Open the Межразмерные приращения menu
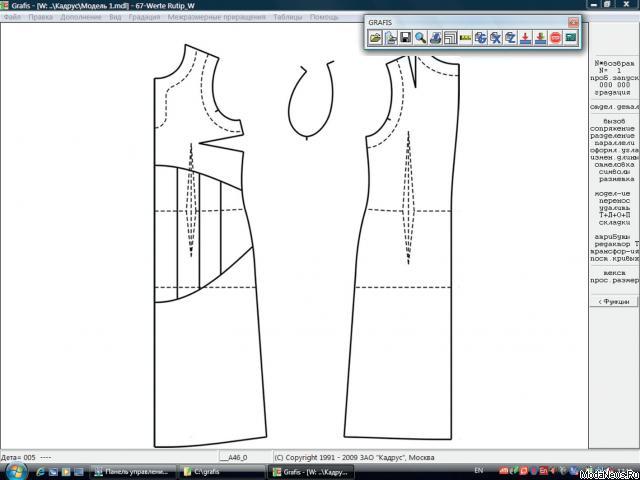Screen dimensions: 640x480 click(x=216, y=17)
